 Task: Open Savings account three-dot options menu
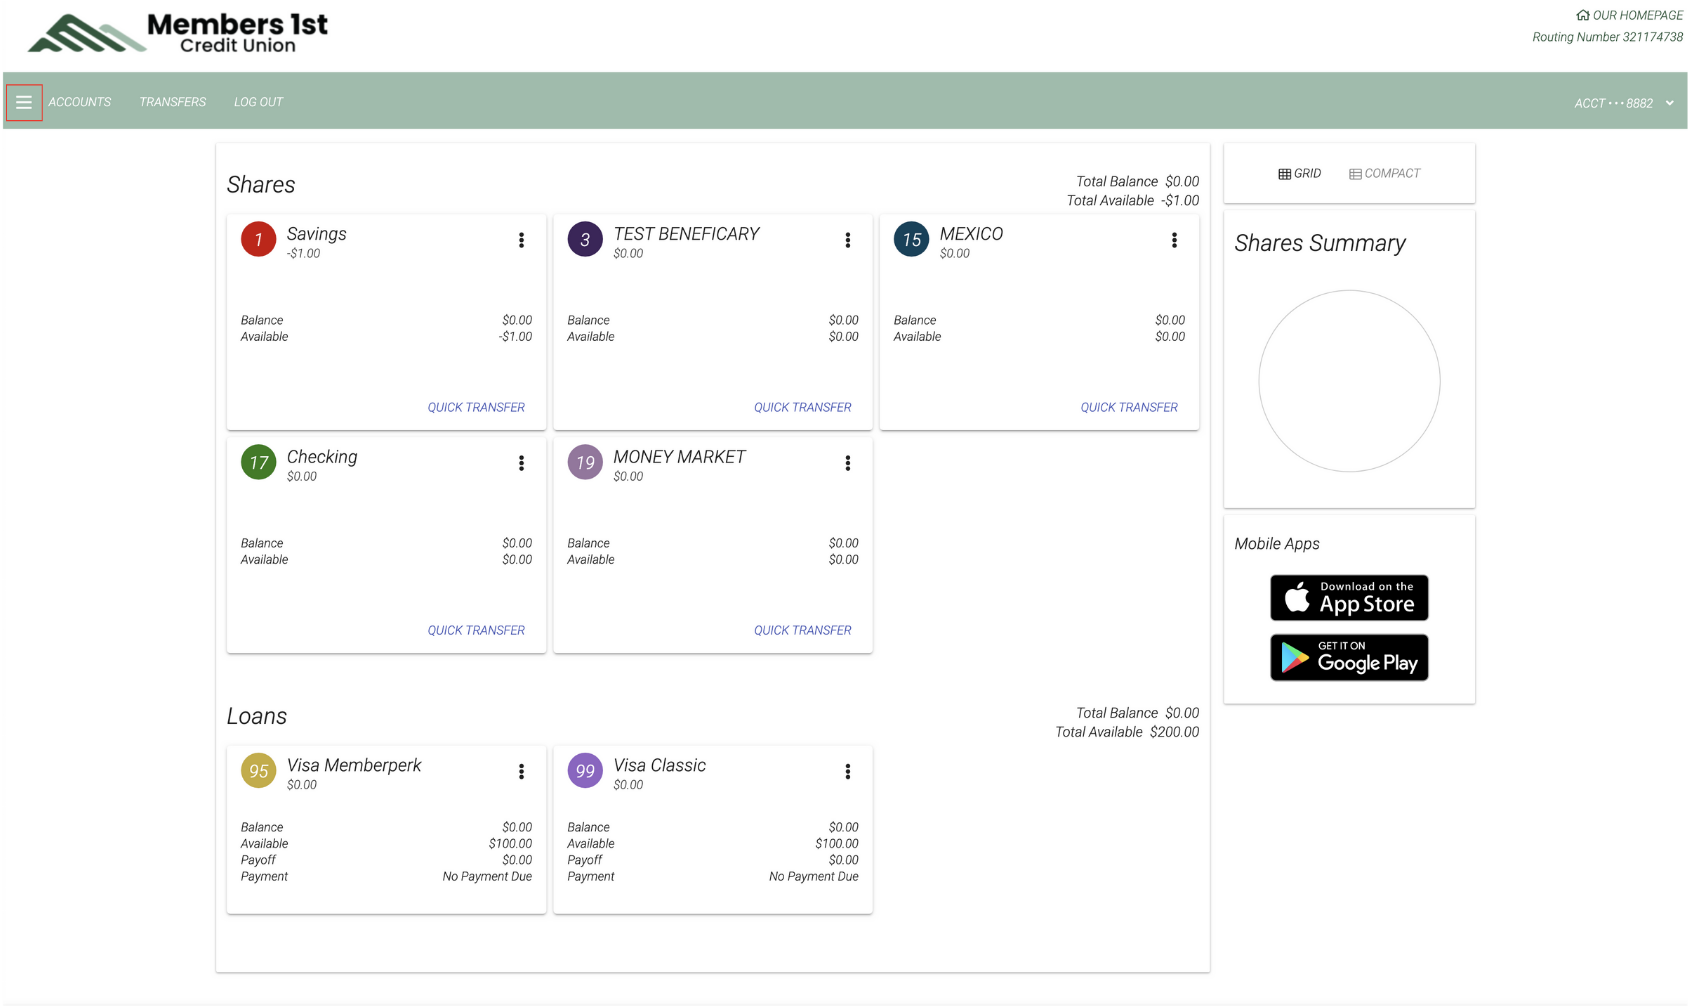pyautogui.click(x=521, y=240)
